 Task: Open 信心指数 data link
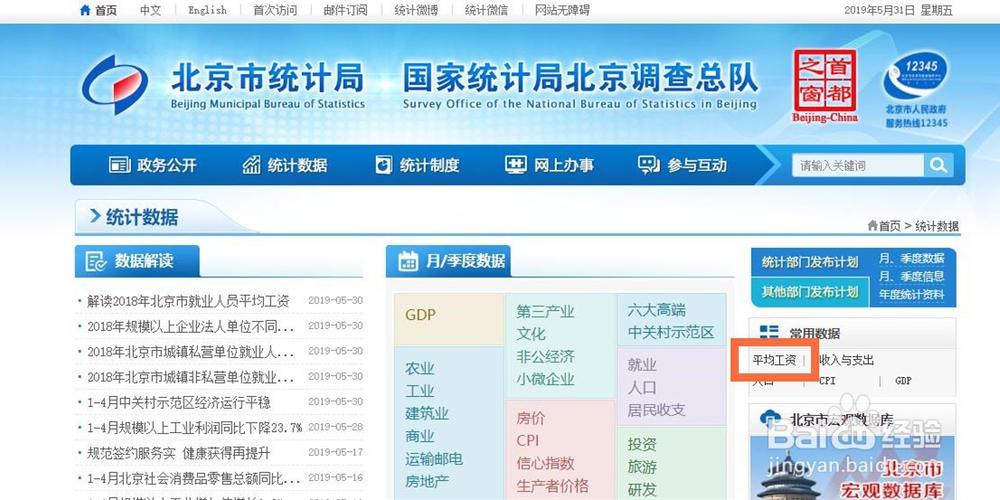click(545, 463)
